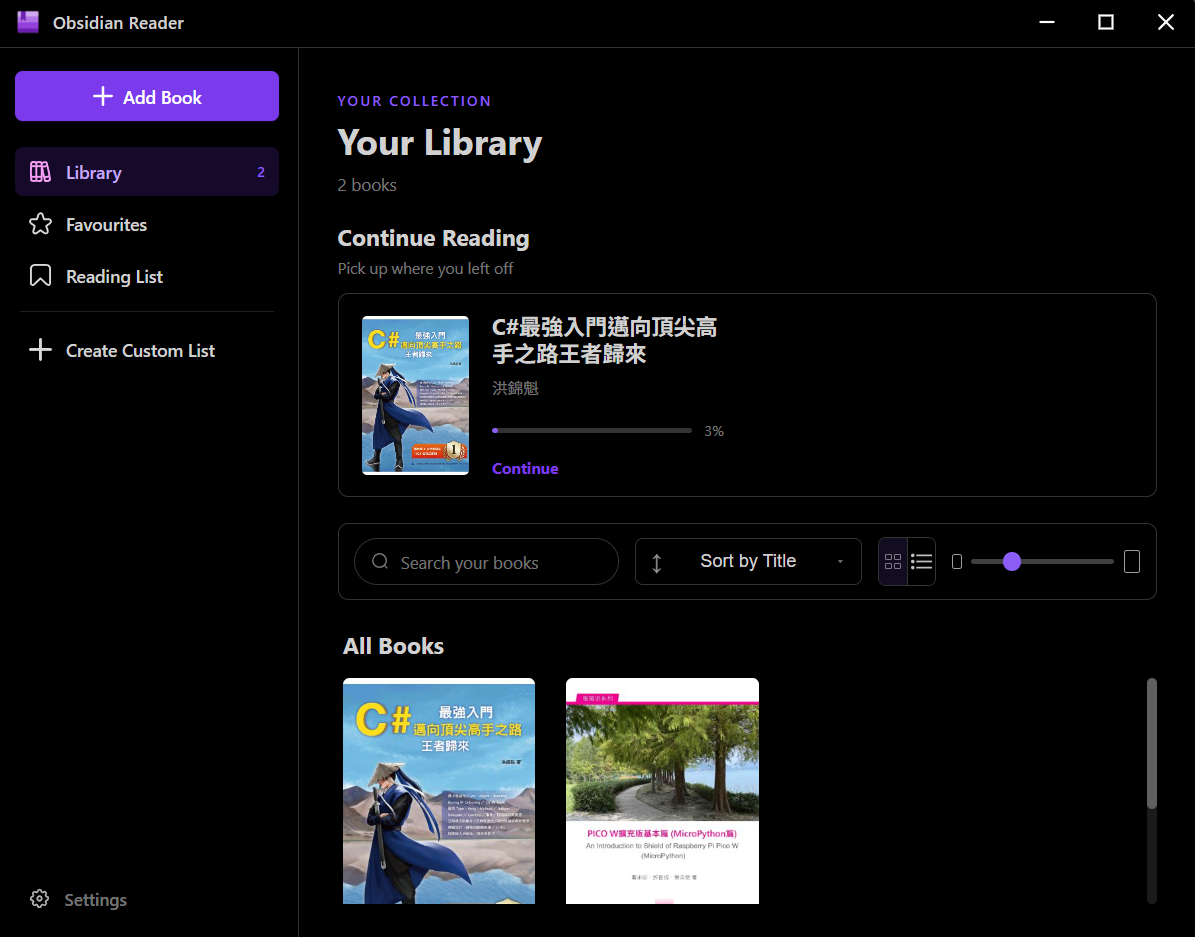Switch to list view

pyautogui.click(x=921, y=562)
